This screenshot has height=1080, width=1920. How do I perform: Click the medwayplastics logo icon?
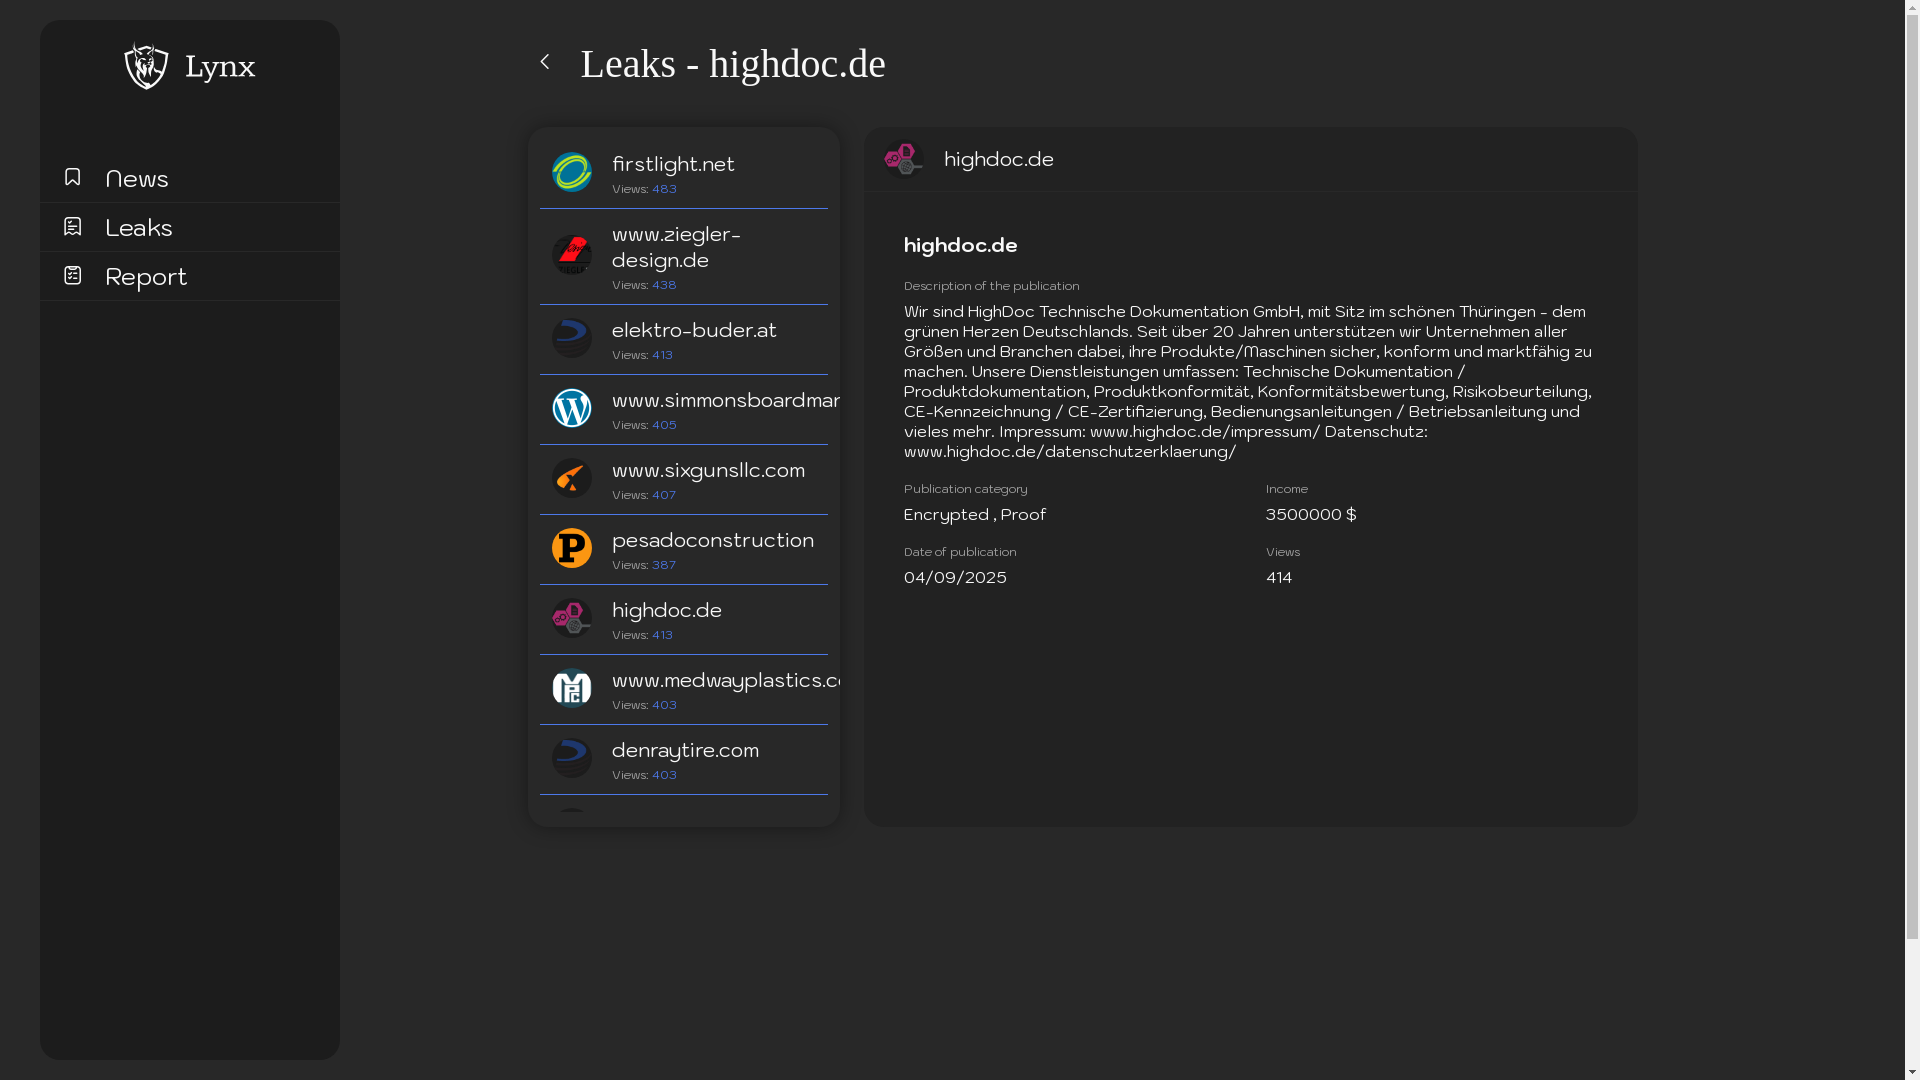(x=572, y=688)
